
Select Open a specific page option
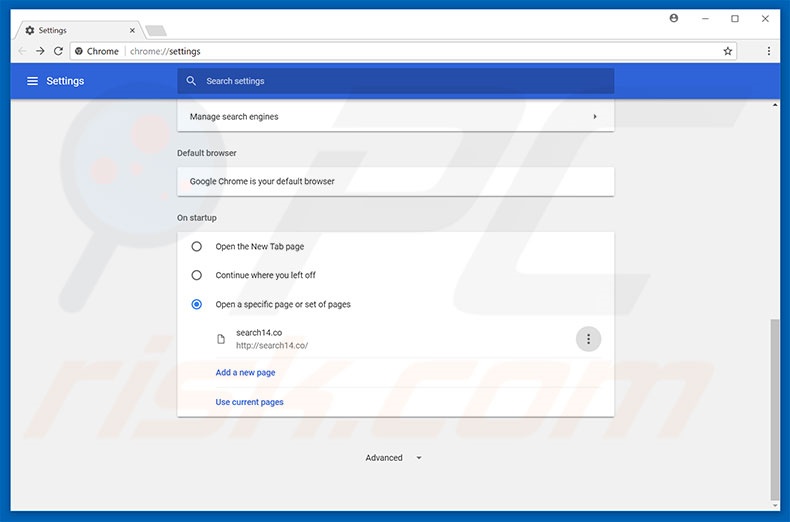(196, 304)
